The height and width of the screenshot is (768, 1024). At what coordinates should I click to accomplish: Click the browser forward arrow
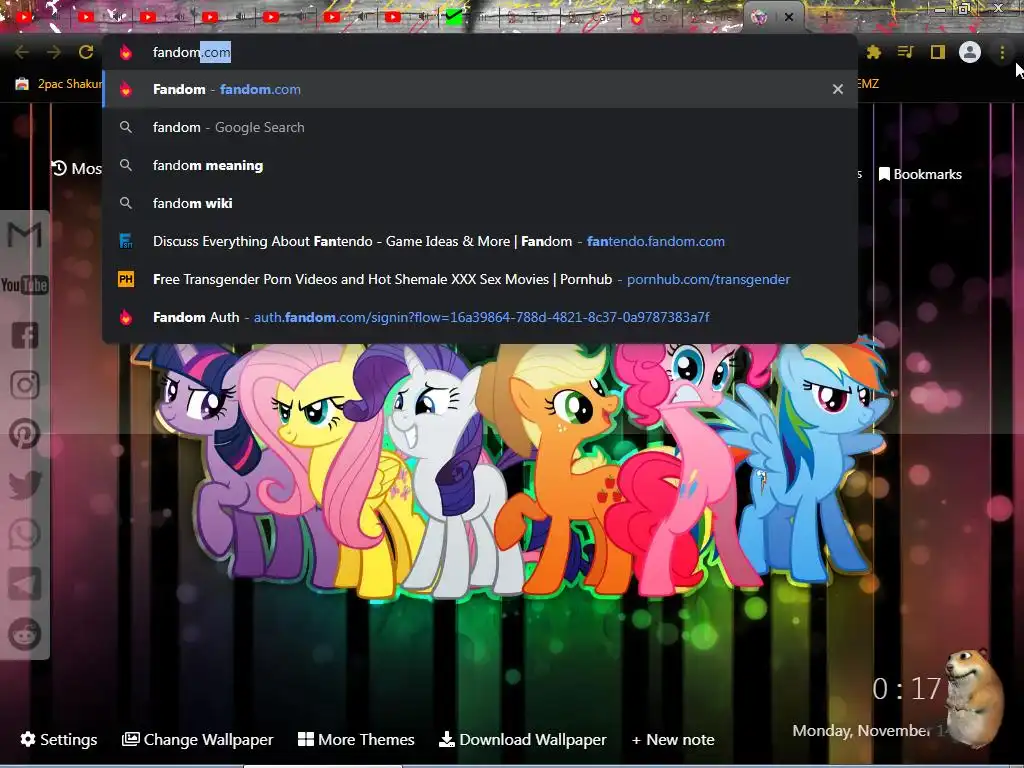(x=54, y=52)
